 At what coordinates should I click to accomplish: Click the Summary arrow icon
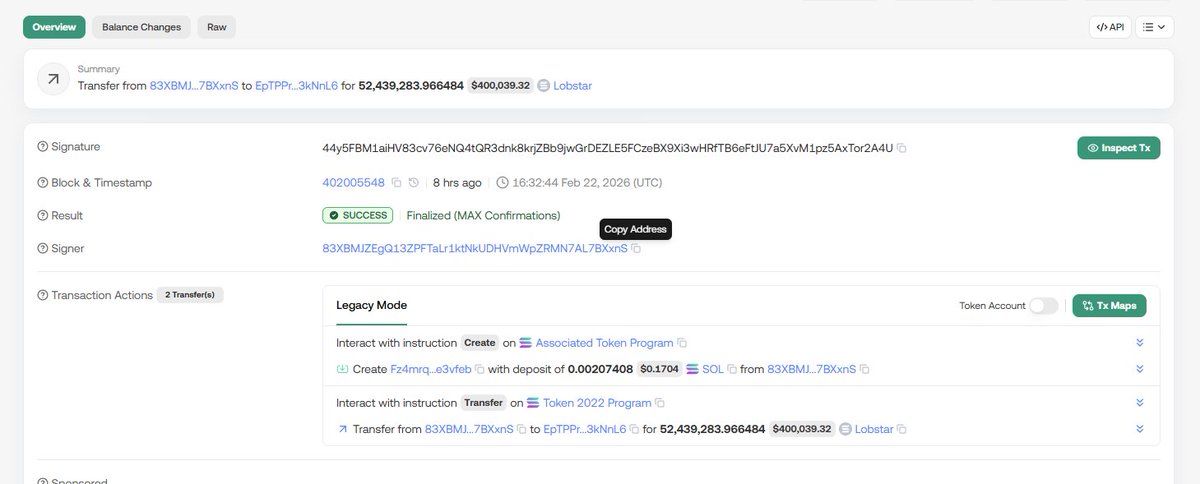pos(53,79)
